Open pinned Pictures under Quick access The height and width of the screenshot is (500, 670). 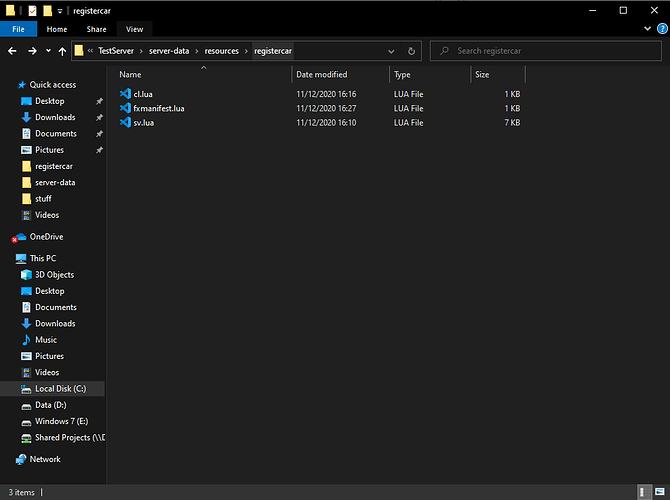[50, 150]
